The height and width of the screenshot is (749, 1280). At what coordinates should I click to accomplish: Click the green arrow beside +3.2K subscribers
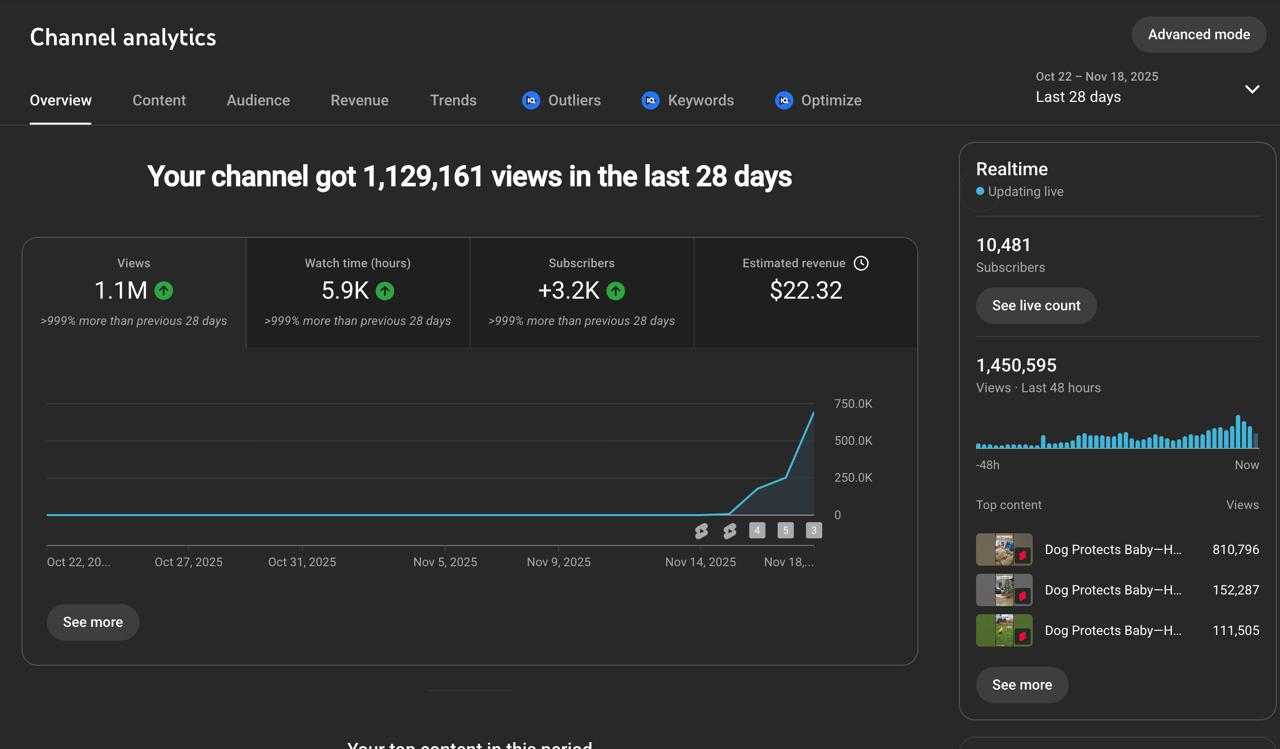click(616, 291)
